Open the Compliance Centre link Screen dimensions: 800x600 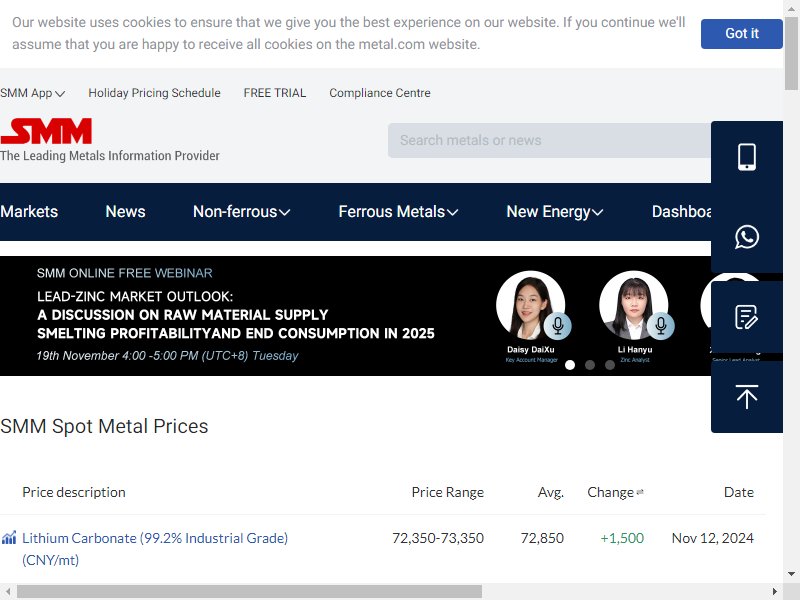click(380, 93)
